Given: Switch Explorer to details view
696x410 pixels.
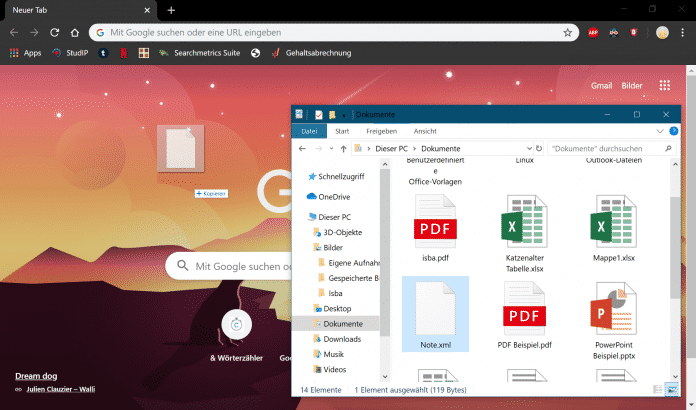Looking at the screenshot, I should tap(657, 388).
